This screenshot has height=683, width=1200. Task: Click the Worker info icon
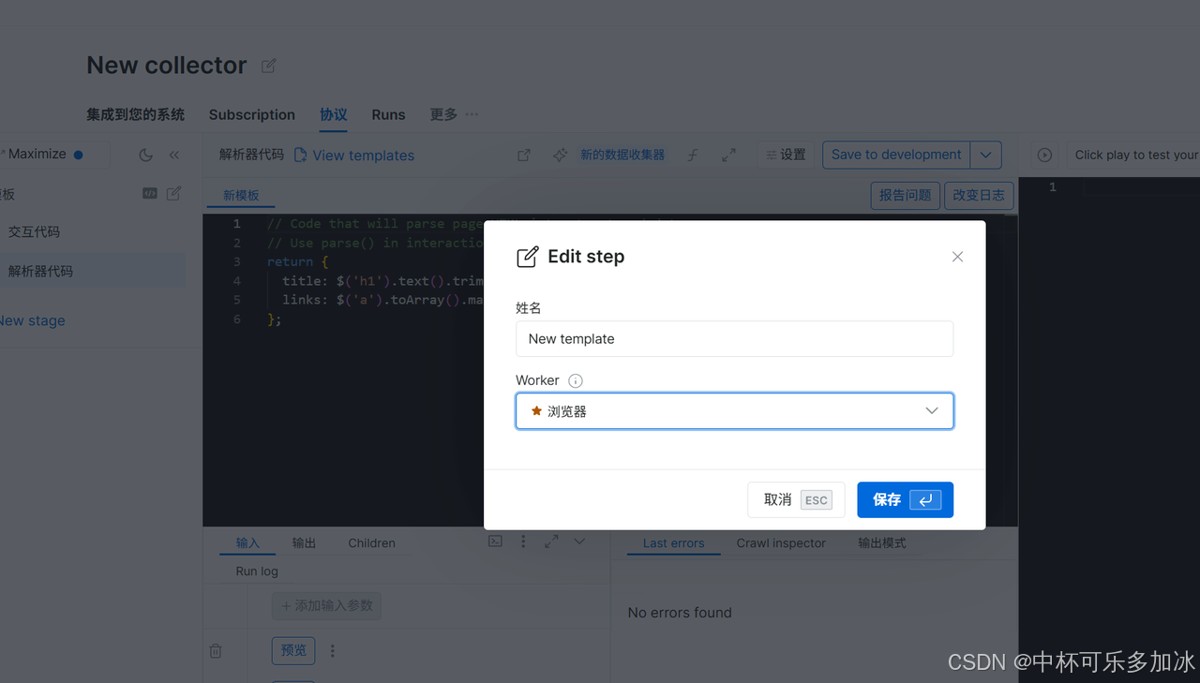pyautogui.click(x=575, y=381)
